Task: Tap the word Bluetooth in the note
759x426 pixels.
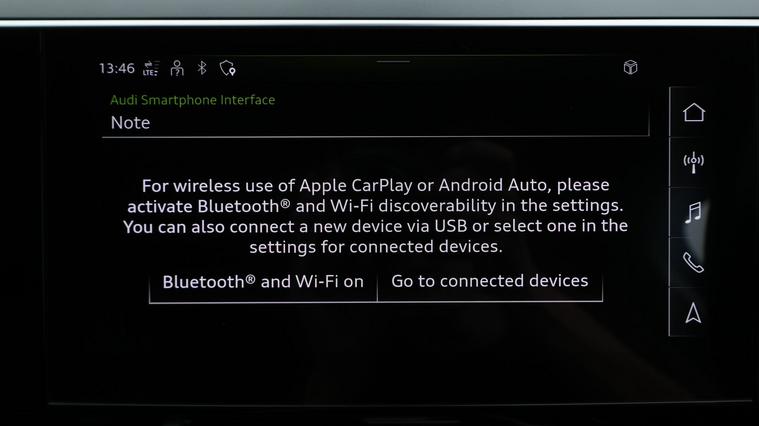Action: coord(238,207)
